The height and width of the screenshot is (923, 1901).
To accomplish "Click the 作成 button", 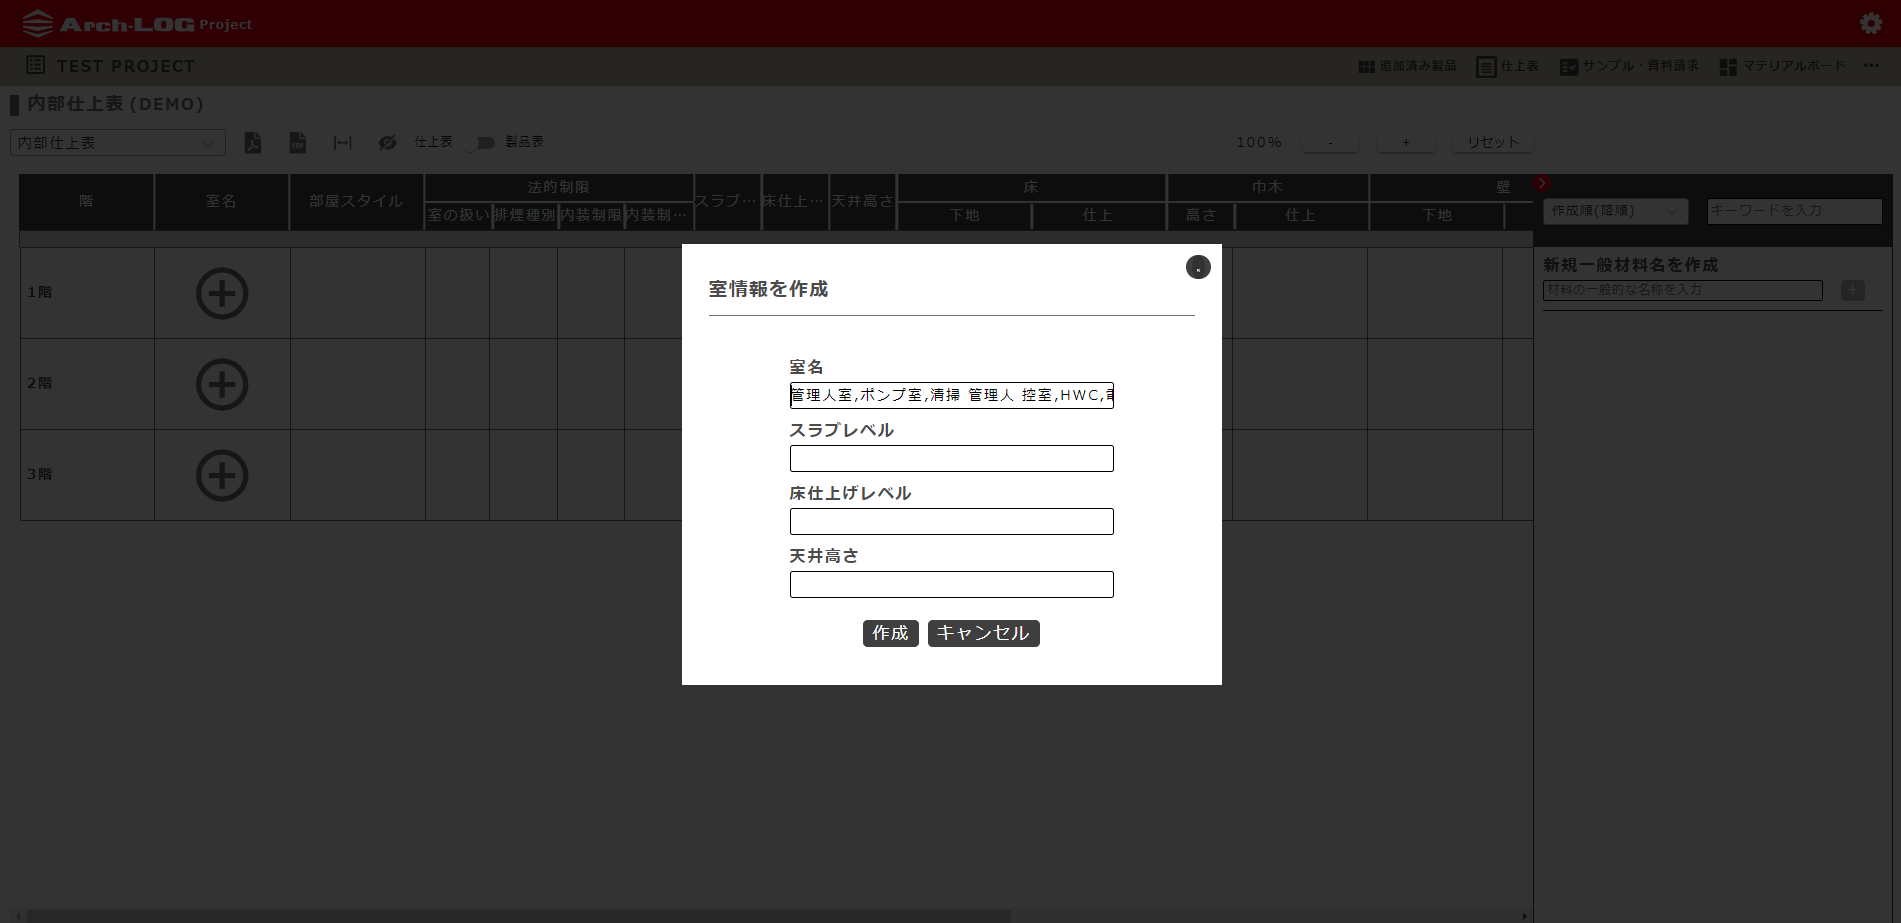I will [x=890, y=633].
